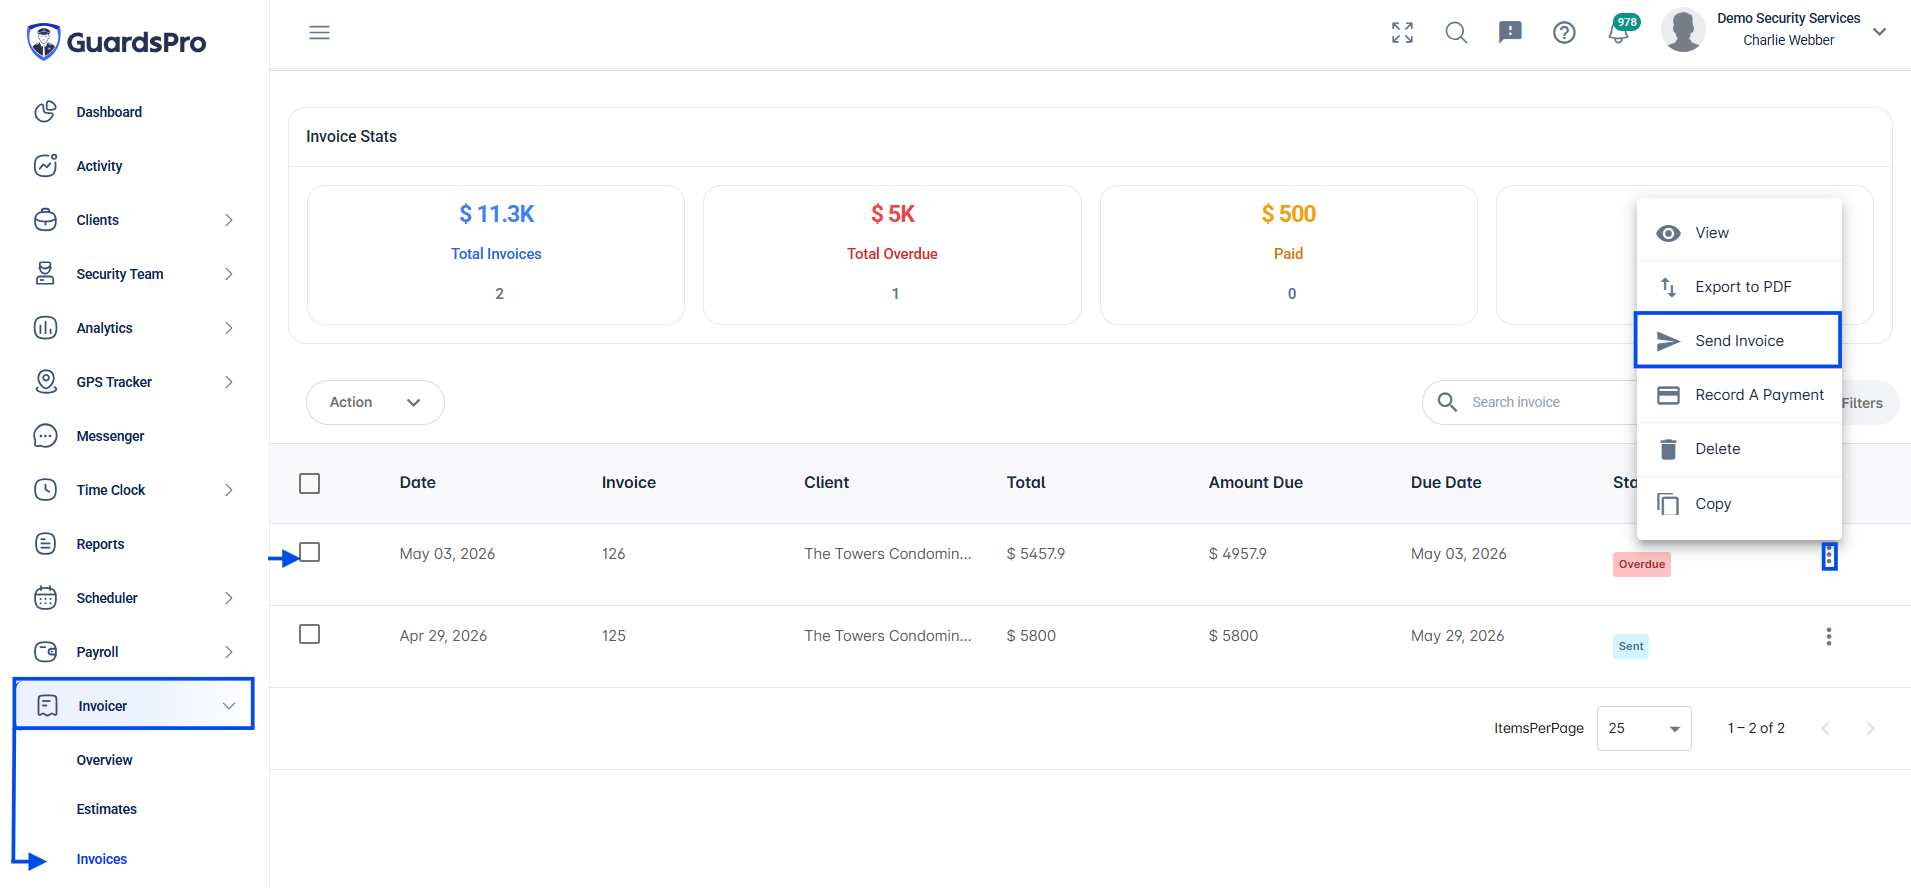Image resolution: width=1911 pixels, height=888 pixels.
Task: Expand the Scheduler submenu chevron
Action: 229,598
